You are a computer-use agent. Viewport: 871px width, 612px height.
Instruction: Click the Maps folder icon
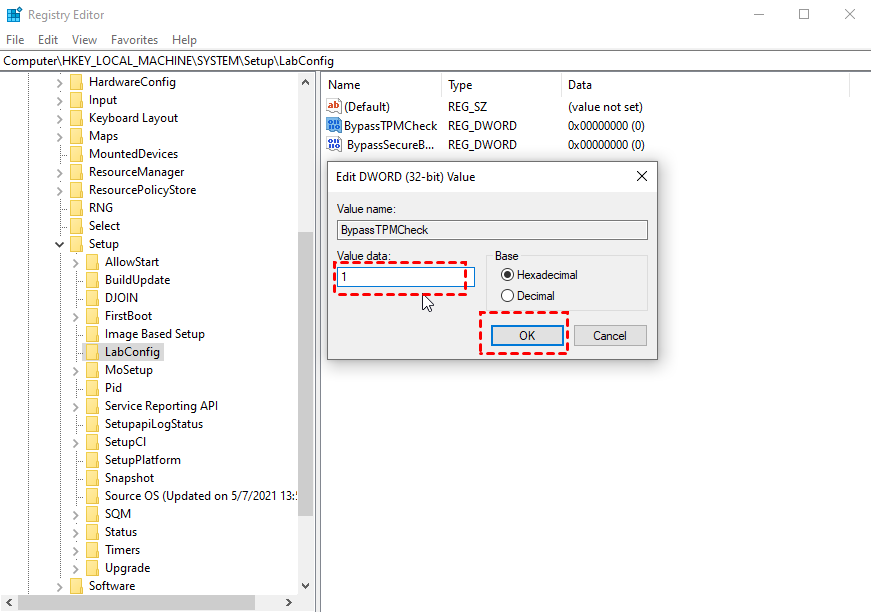(77, 136)
